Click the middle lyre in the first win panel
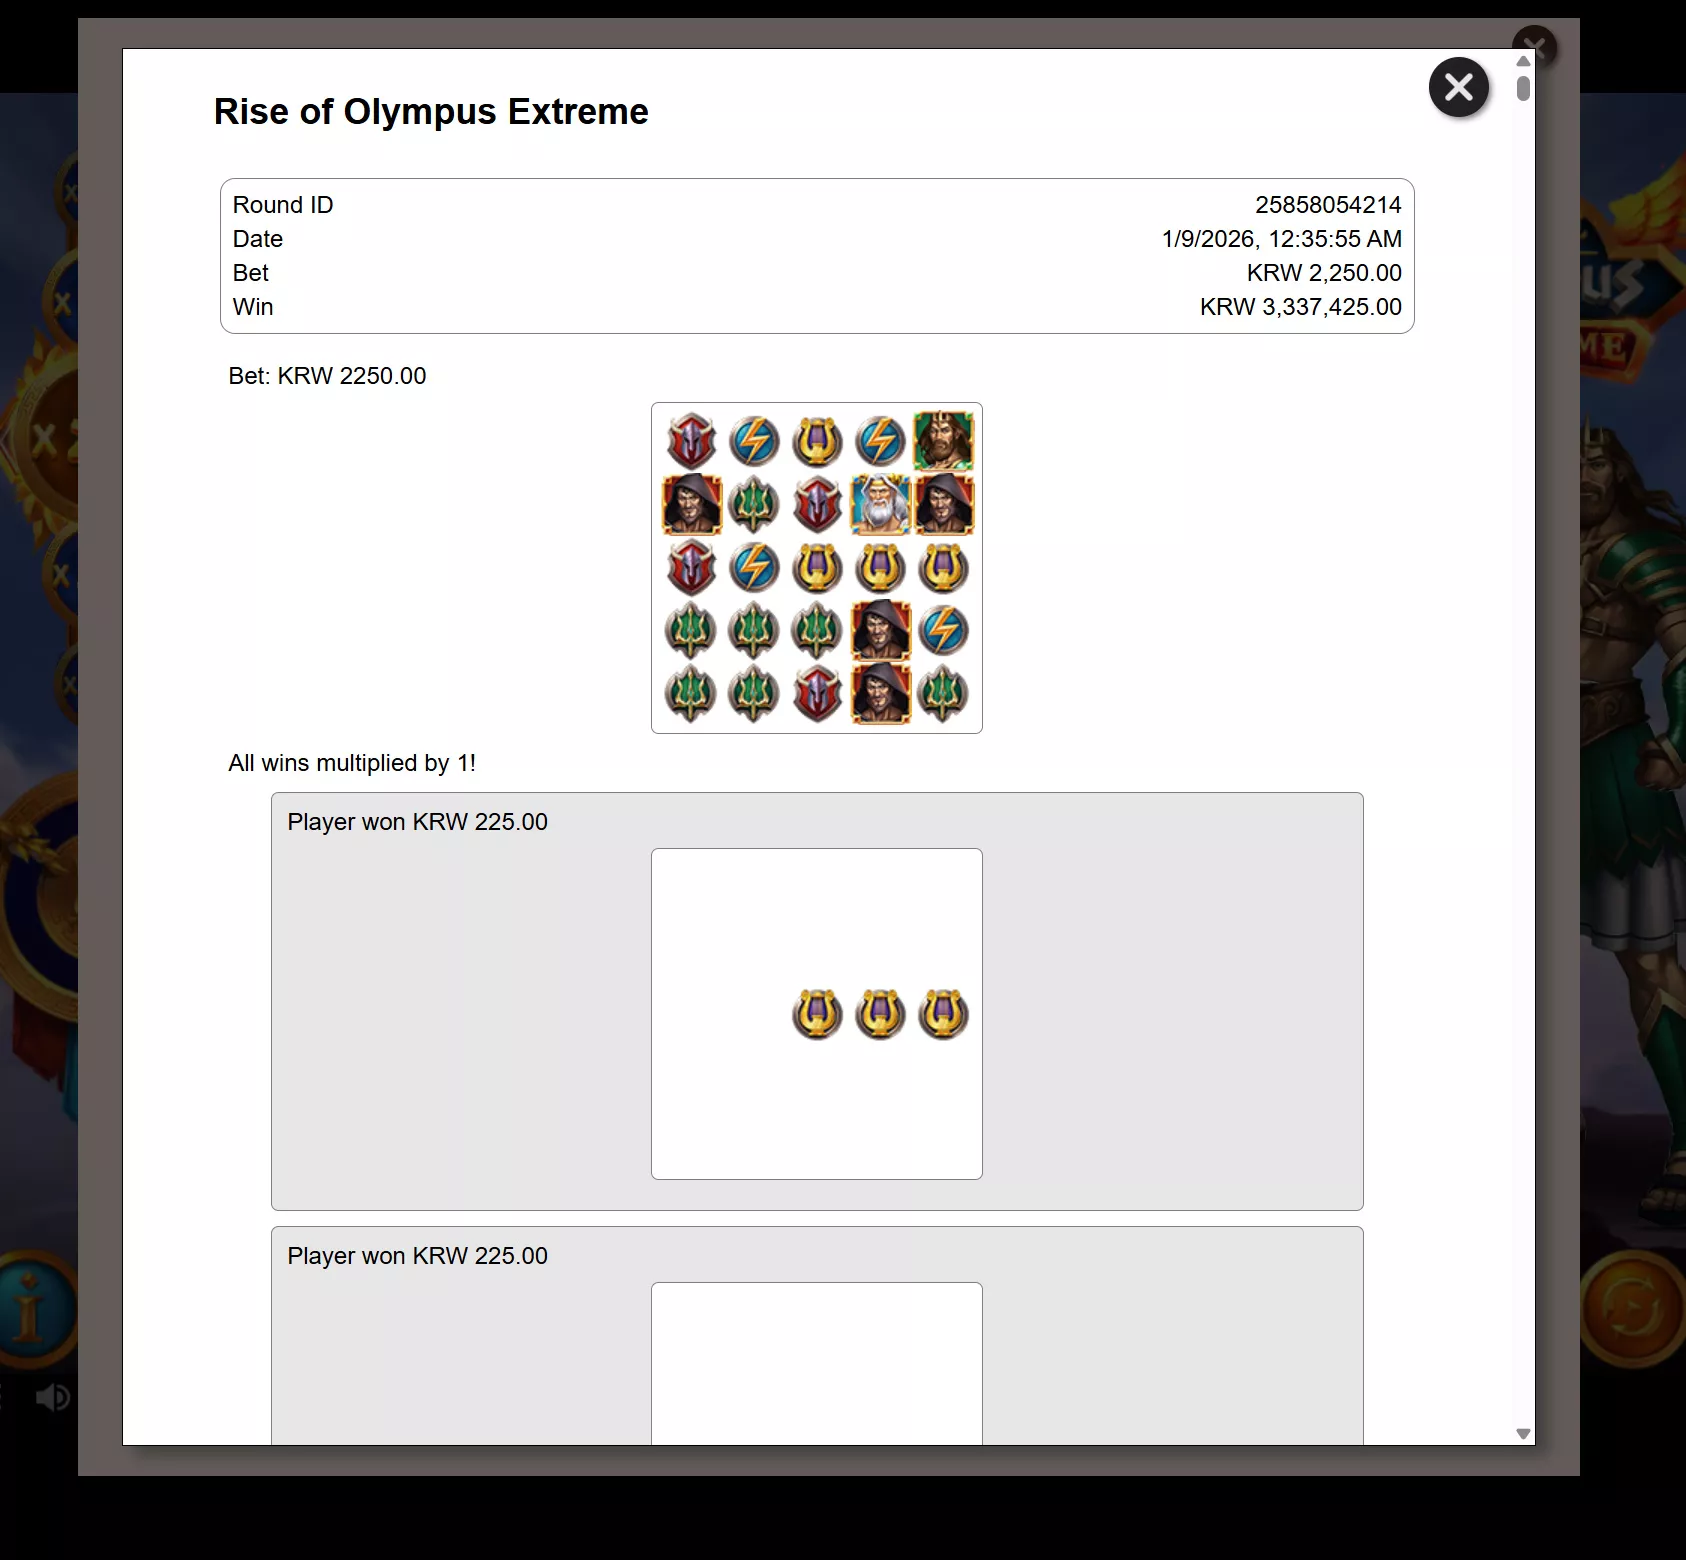This screenshot has width=1686, height=1560. pyautogui.click(x=880, y=1014)
